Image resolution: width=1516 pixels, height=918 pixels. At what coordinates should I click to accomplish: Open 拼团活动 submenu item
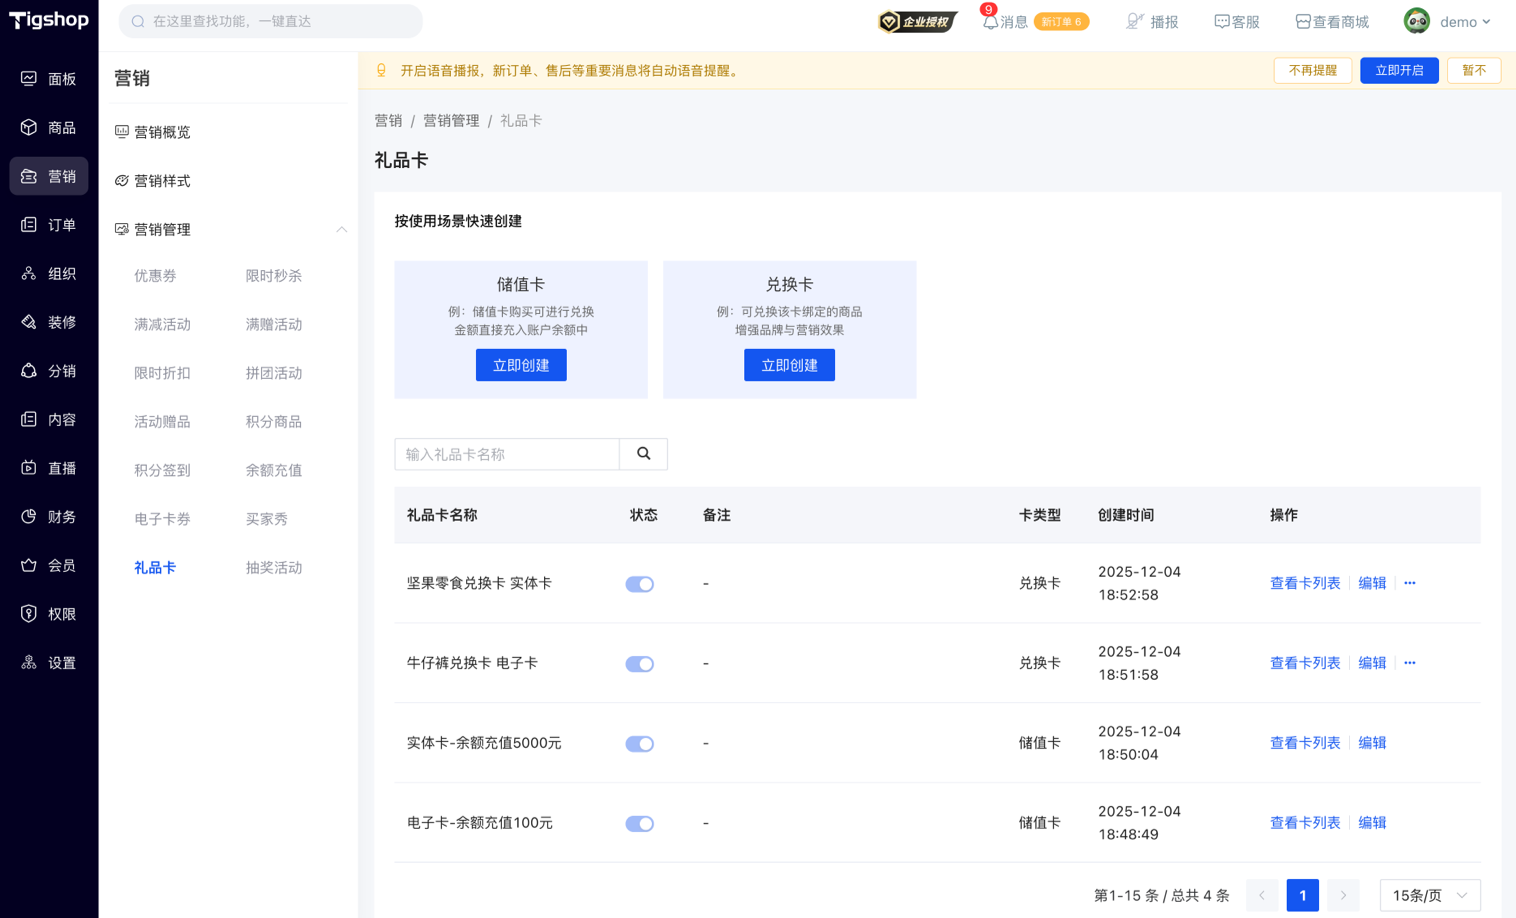pos(274,373)
